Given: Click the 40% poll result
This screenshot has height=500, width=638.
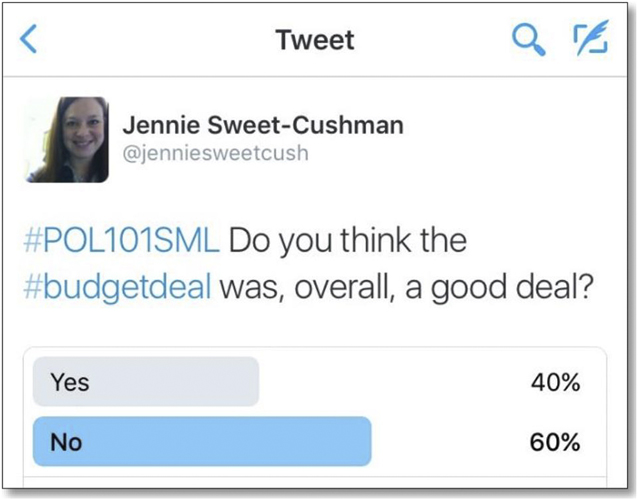Looking at the screenshot, I should coord(555,381).
